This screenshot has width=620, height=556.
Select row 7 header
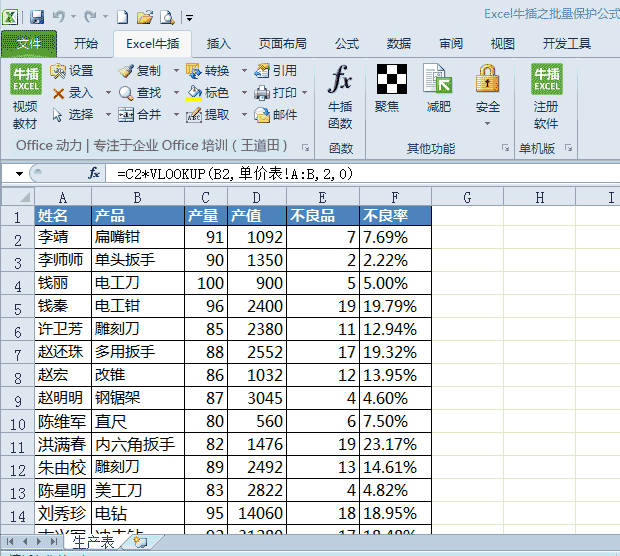coord(18,352)
